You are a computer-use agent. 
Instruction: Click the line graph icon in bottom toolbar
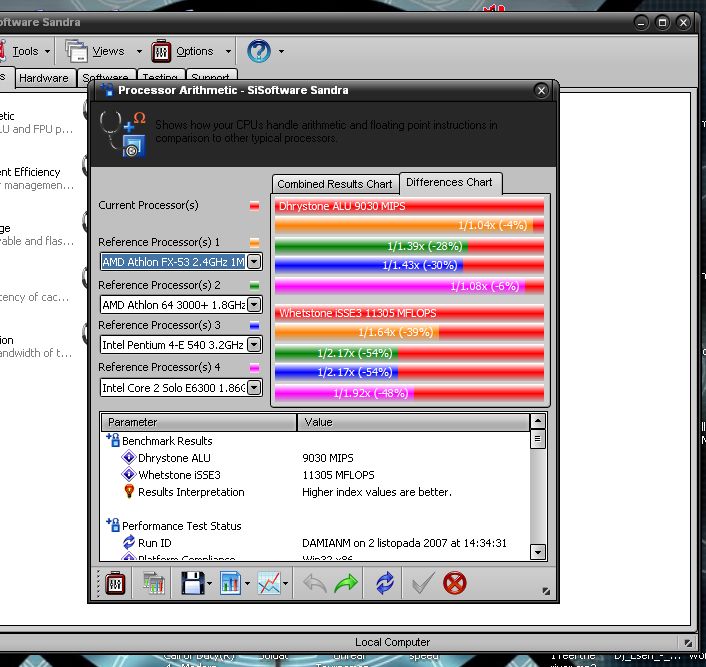point(268,583)
